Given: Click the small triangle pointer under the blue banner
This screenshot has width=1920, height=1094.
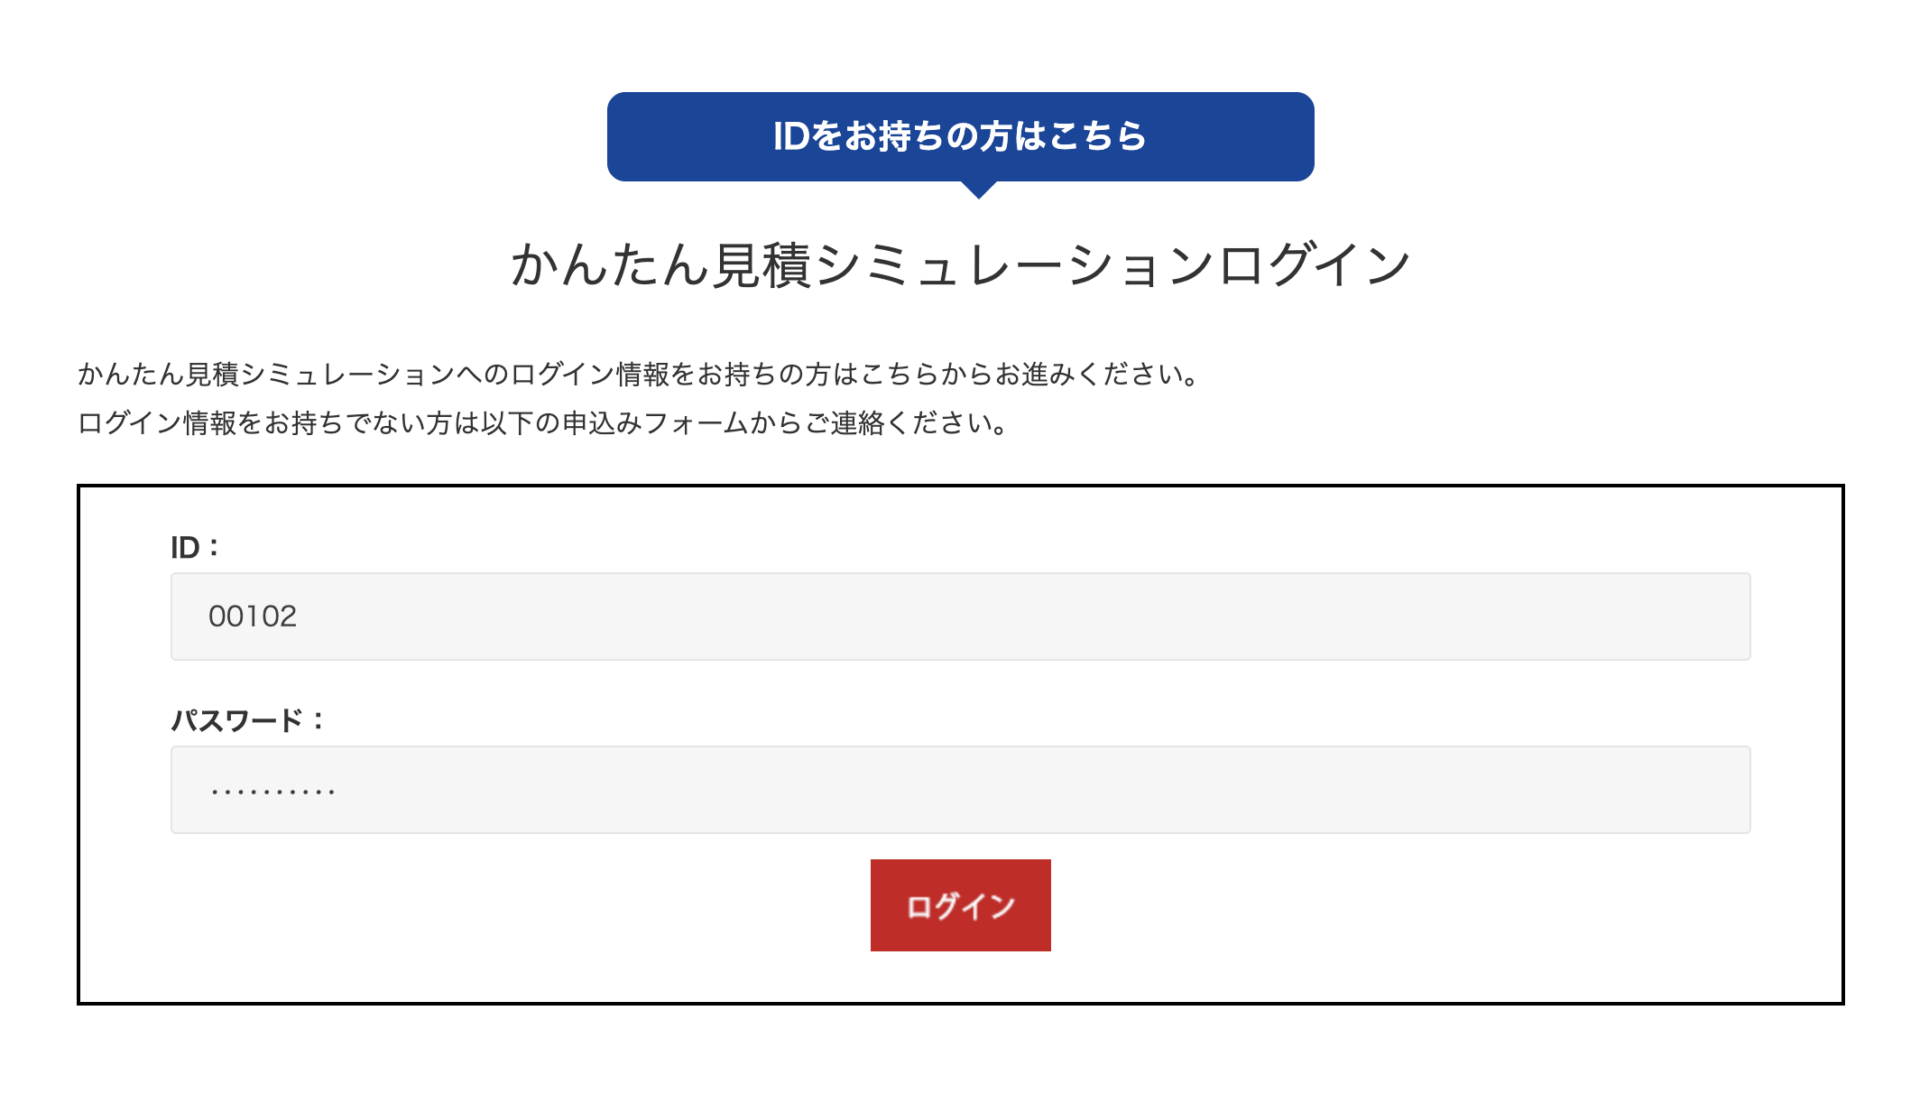Looking at the screenshot, I should coord(979,189).
